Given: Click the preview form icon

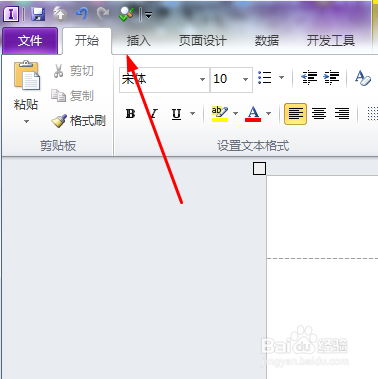Looking at the screenshot, I should point(126,14).
